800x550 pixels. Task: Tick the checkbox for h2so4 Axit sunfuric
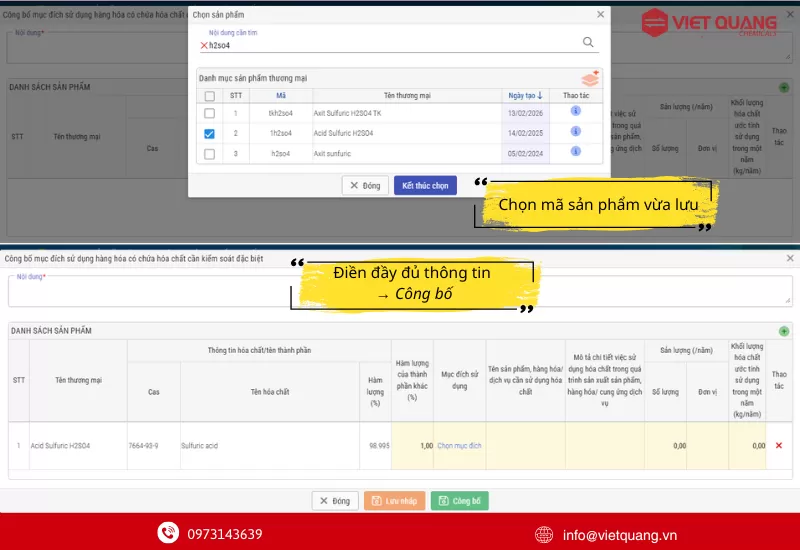click(x=209, y=154)
